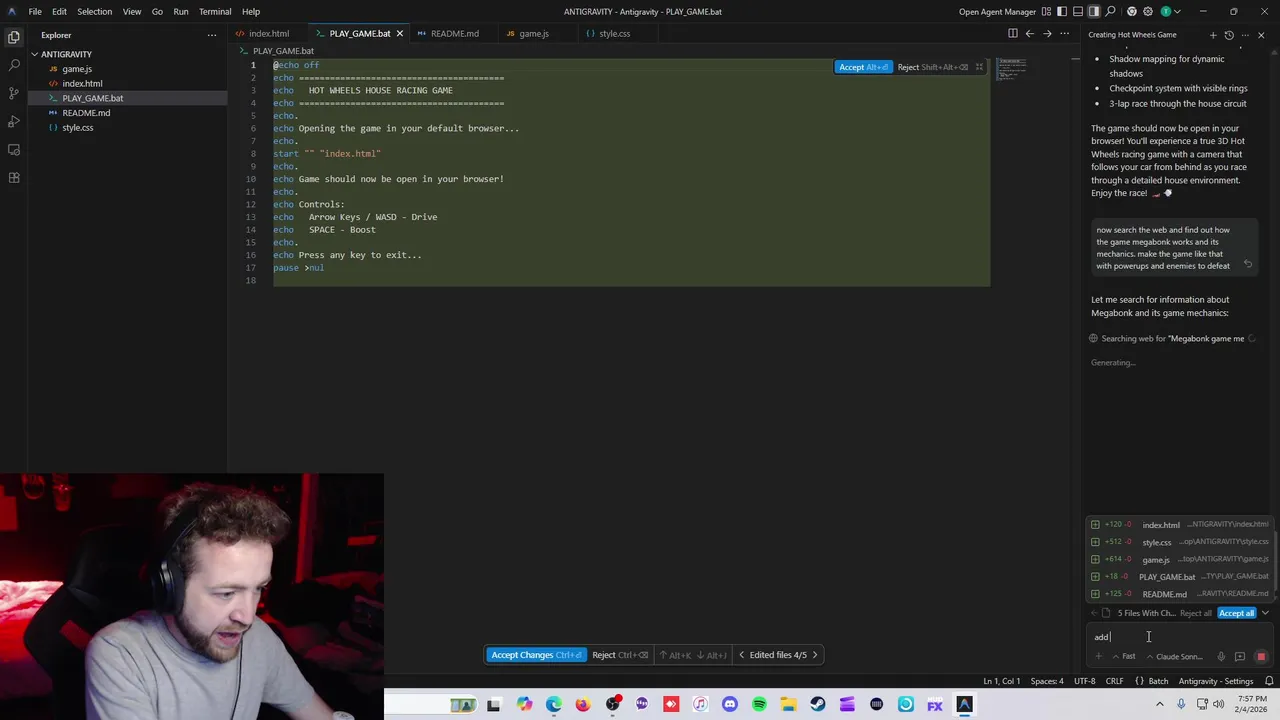The height and width of the screenshot is (720, 1280).
Task: Click the chat message input field
Action: point(1179,637)
